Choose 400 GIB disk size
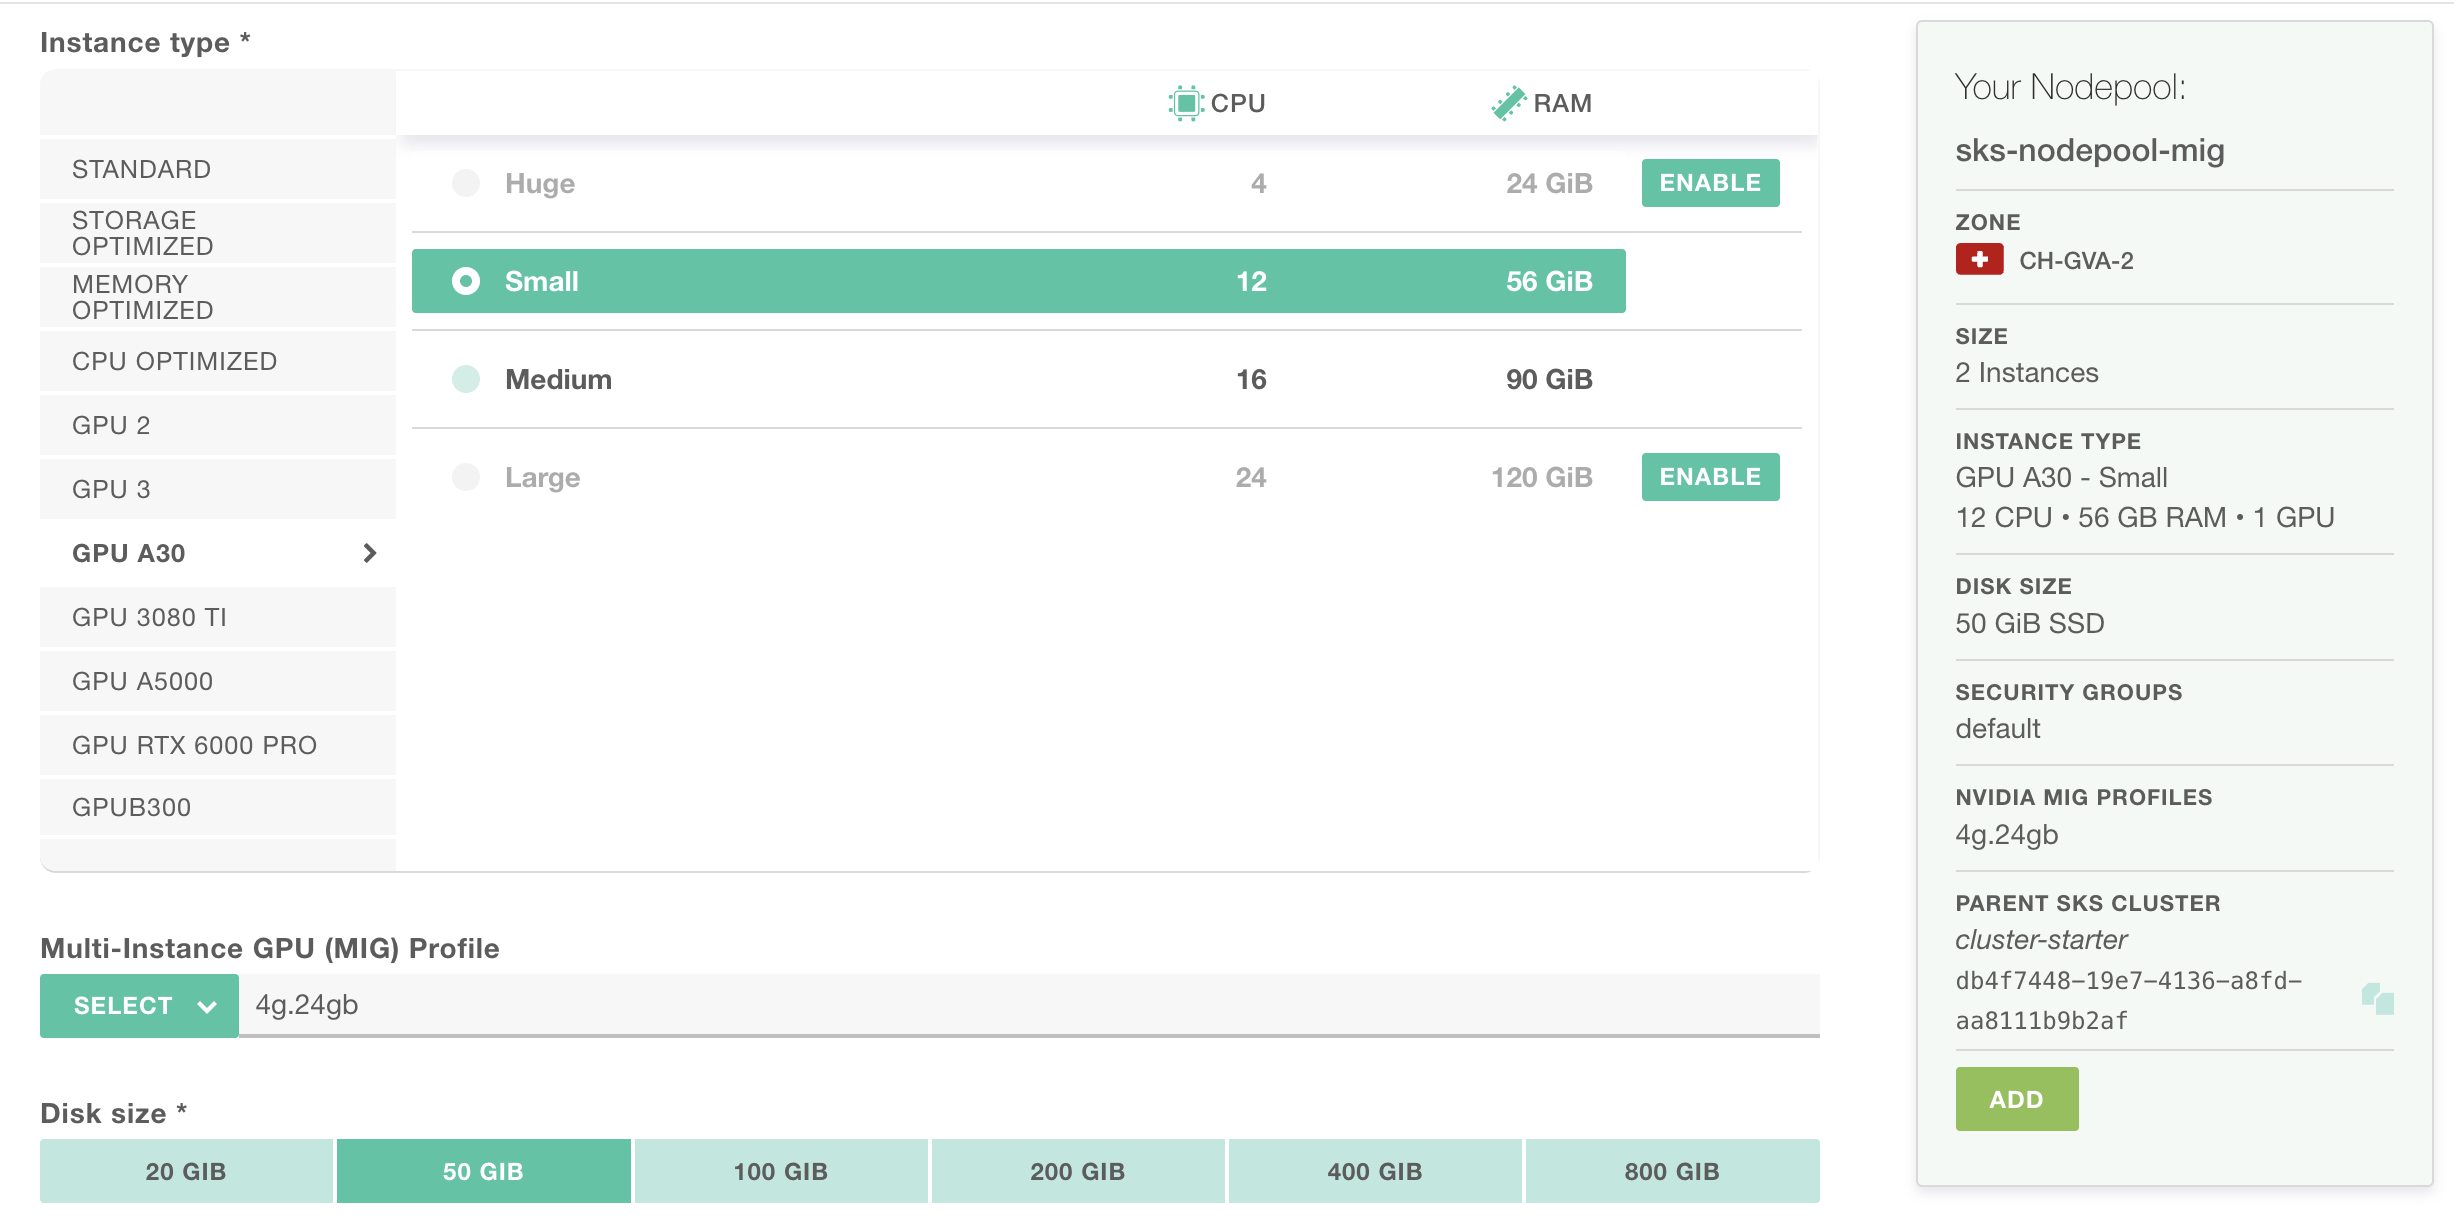This screenshot has width=2454, height=1228. 1375,1171
